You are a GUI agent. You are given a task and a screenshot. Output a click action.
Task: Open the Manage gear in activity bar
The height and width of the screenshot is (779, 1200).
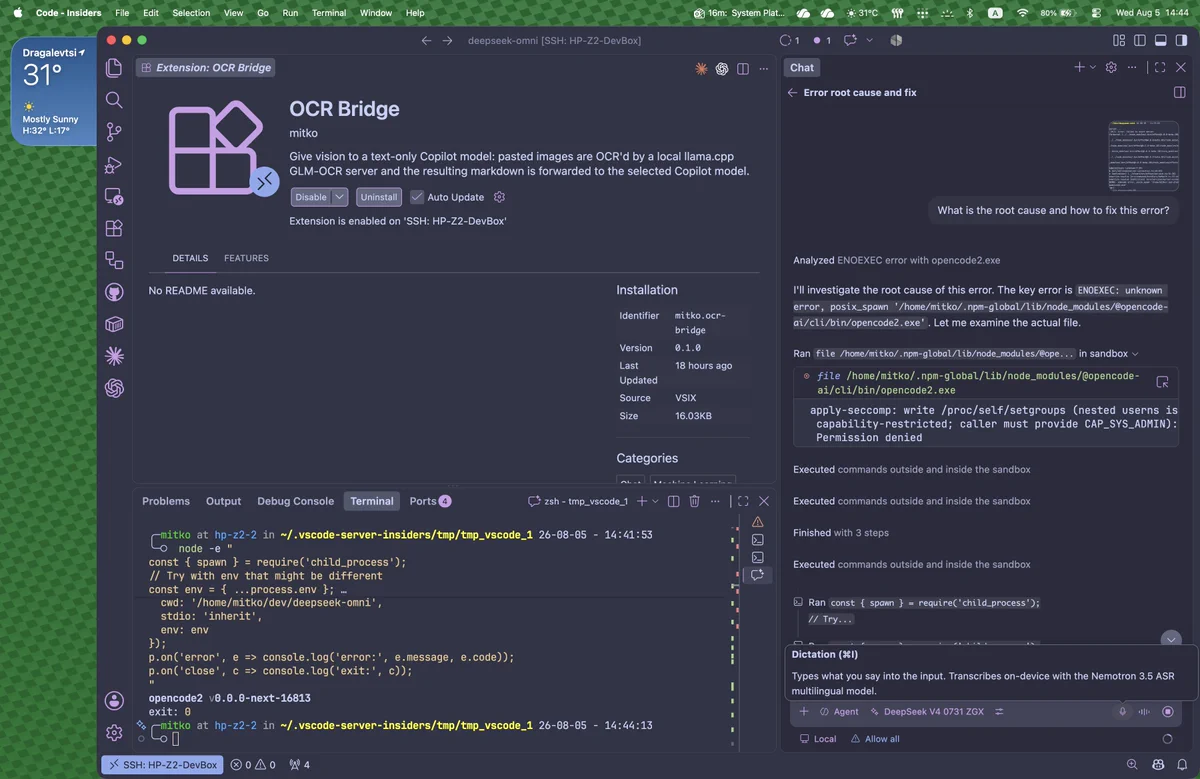click(x=114, y=733)
